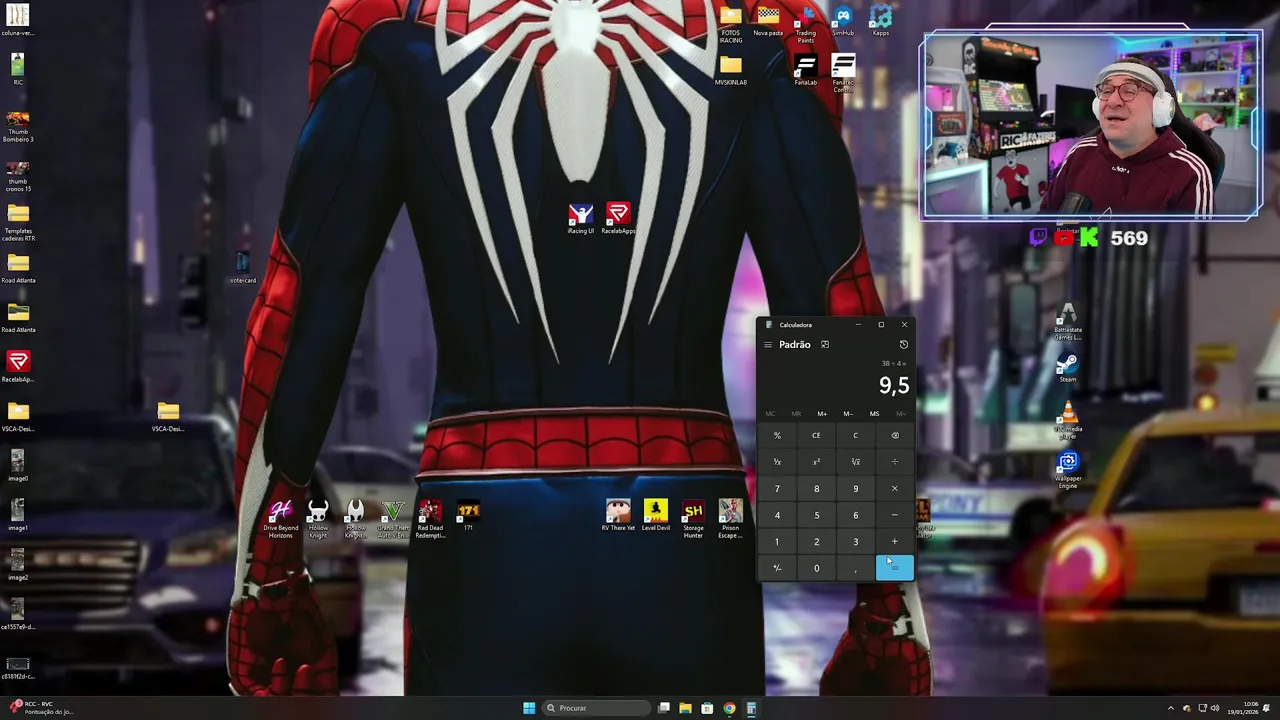Select the Wallpaper Engine shortcut
The width and height of the screenshot is (1280, 720).
coord(1068,471)
